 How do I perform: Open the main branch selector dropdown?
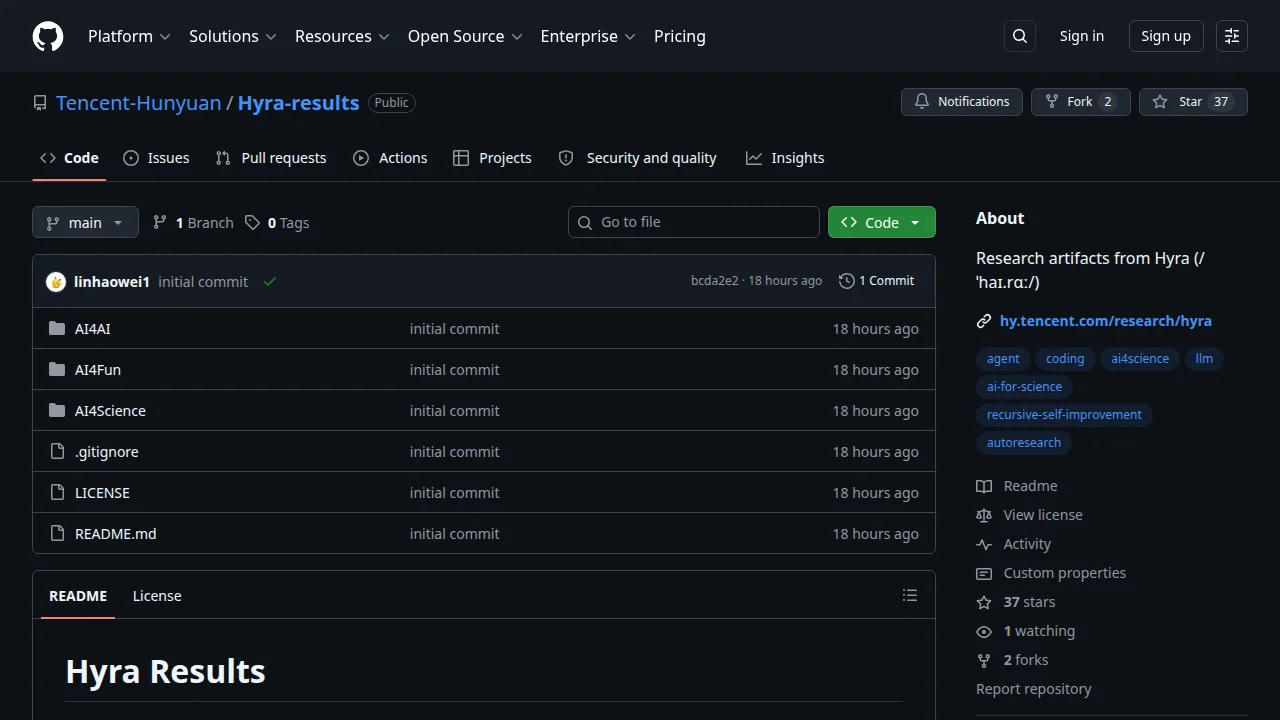(85, 222)
